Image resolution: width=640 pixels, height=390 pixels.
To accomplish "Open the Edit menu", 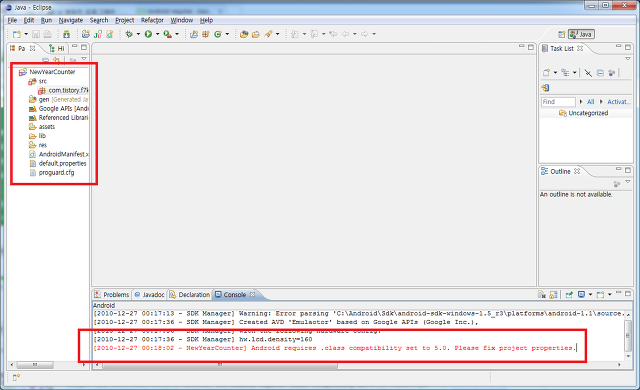I will [x=29, y=20].
